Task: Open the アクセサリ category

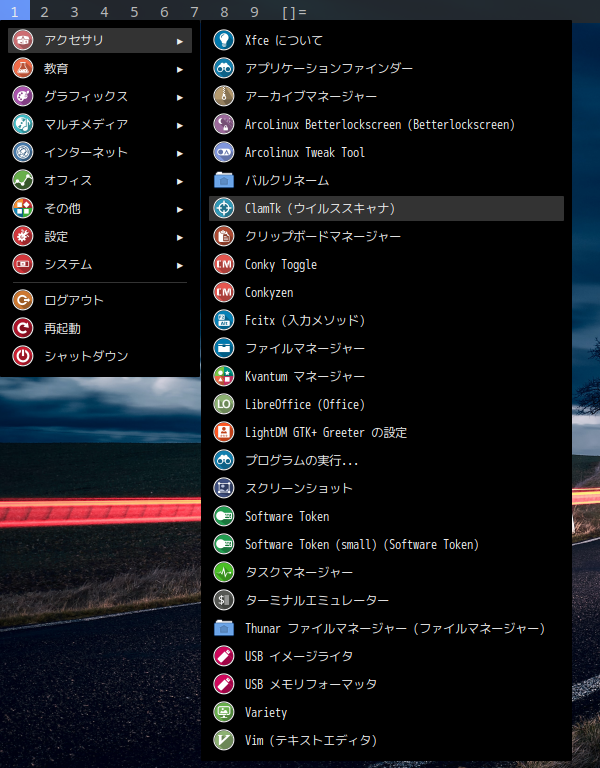Action: (100, 40)
